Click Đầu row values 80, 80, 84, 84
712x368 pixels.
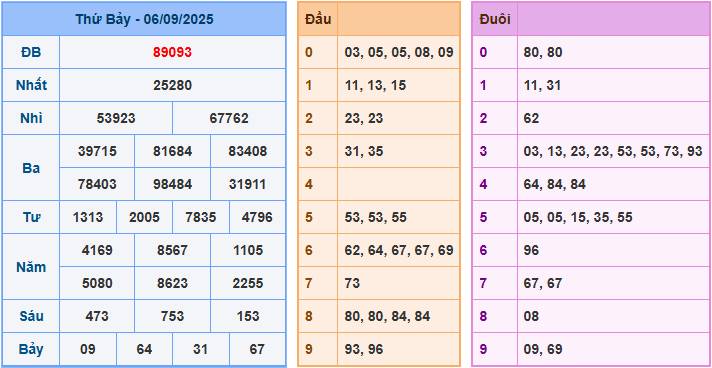387,316
